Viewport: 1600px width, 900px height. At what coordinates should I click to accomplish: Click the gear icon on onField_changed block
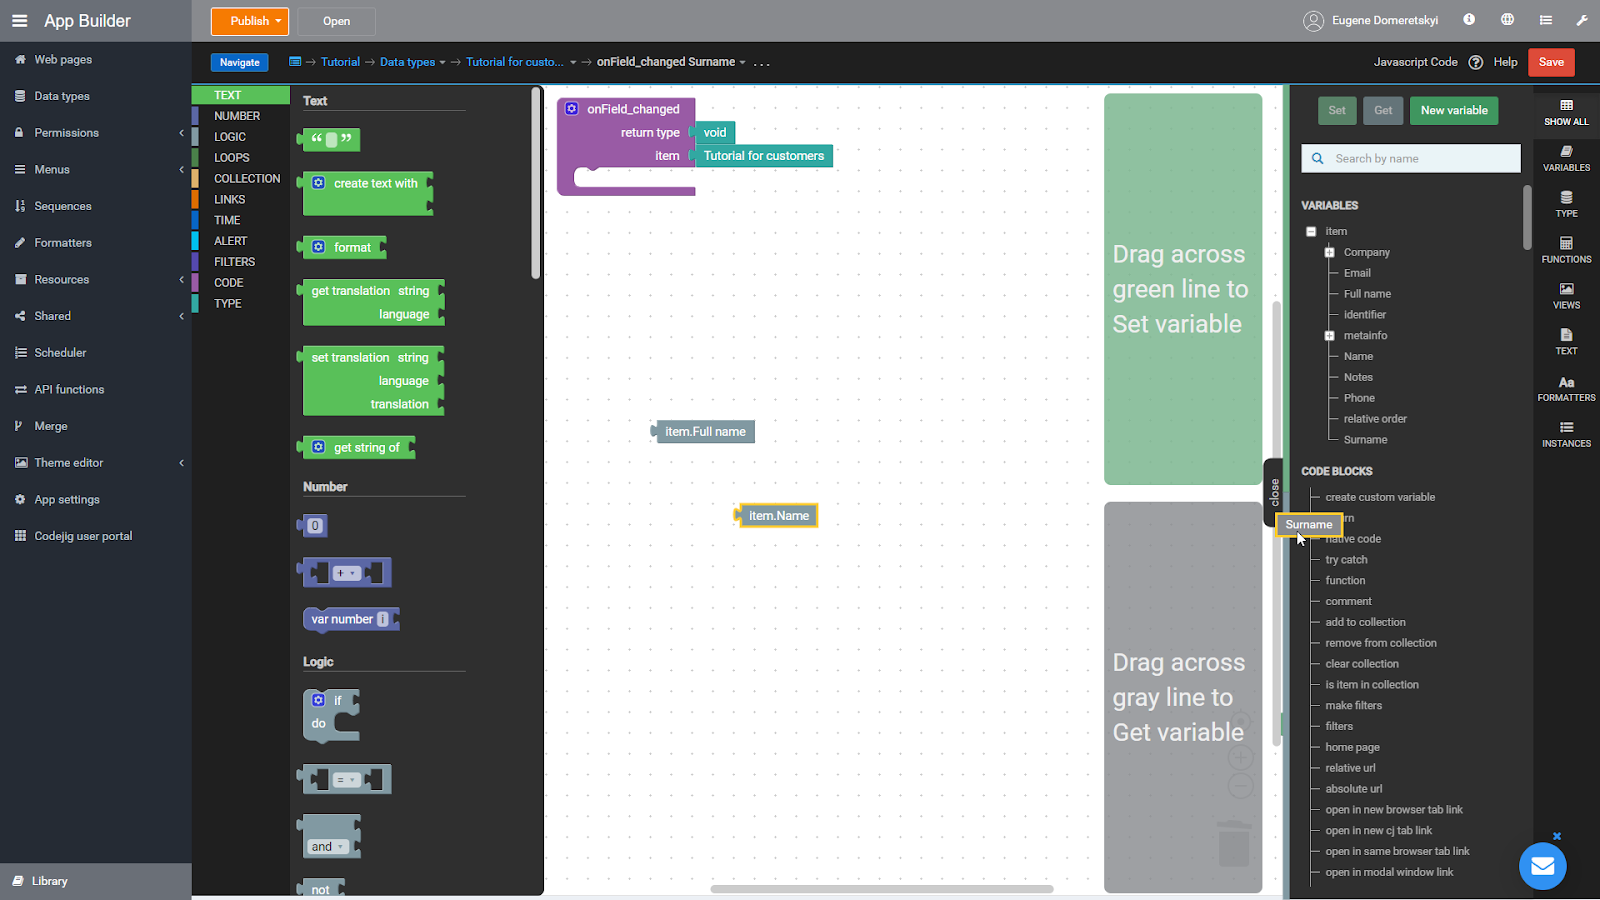click(572, 108)
